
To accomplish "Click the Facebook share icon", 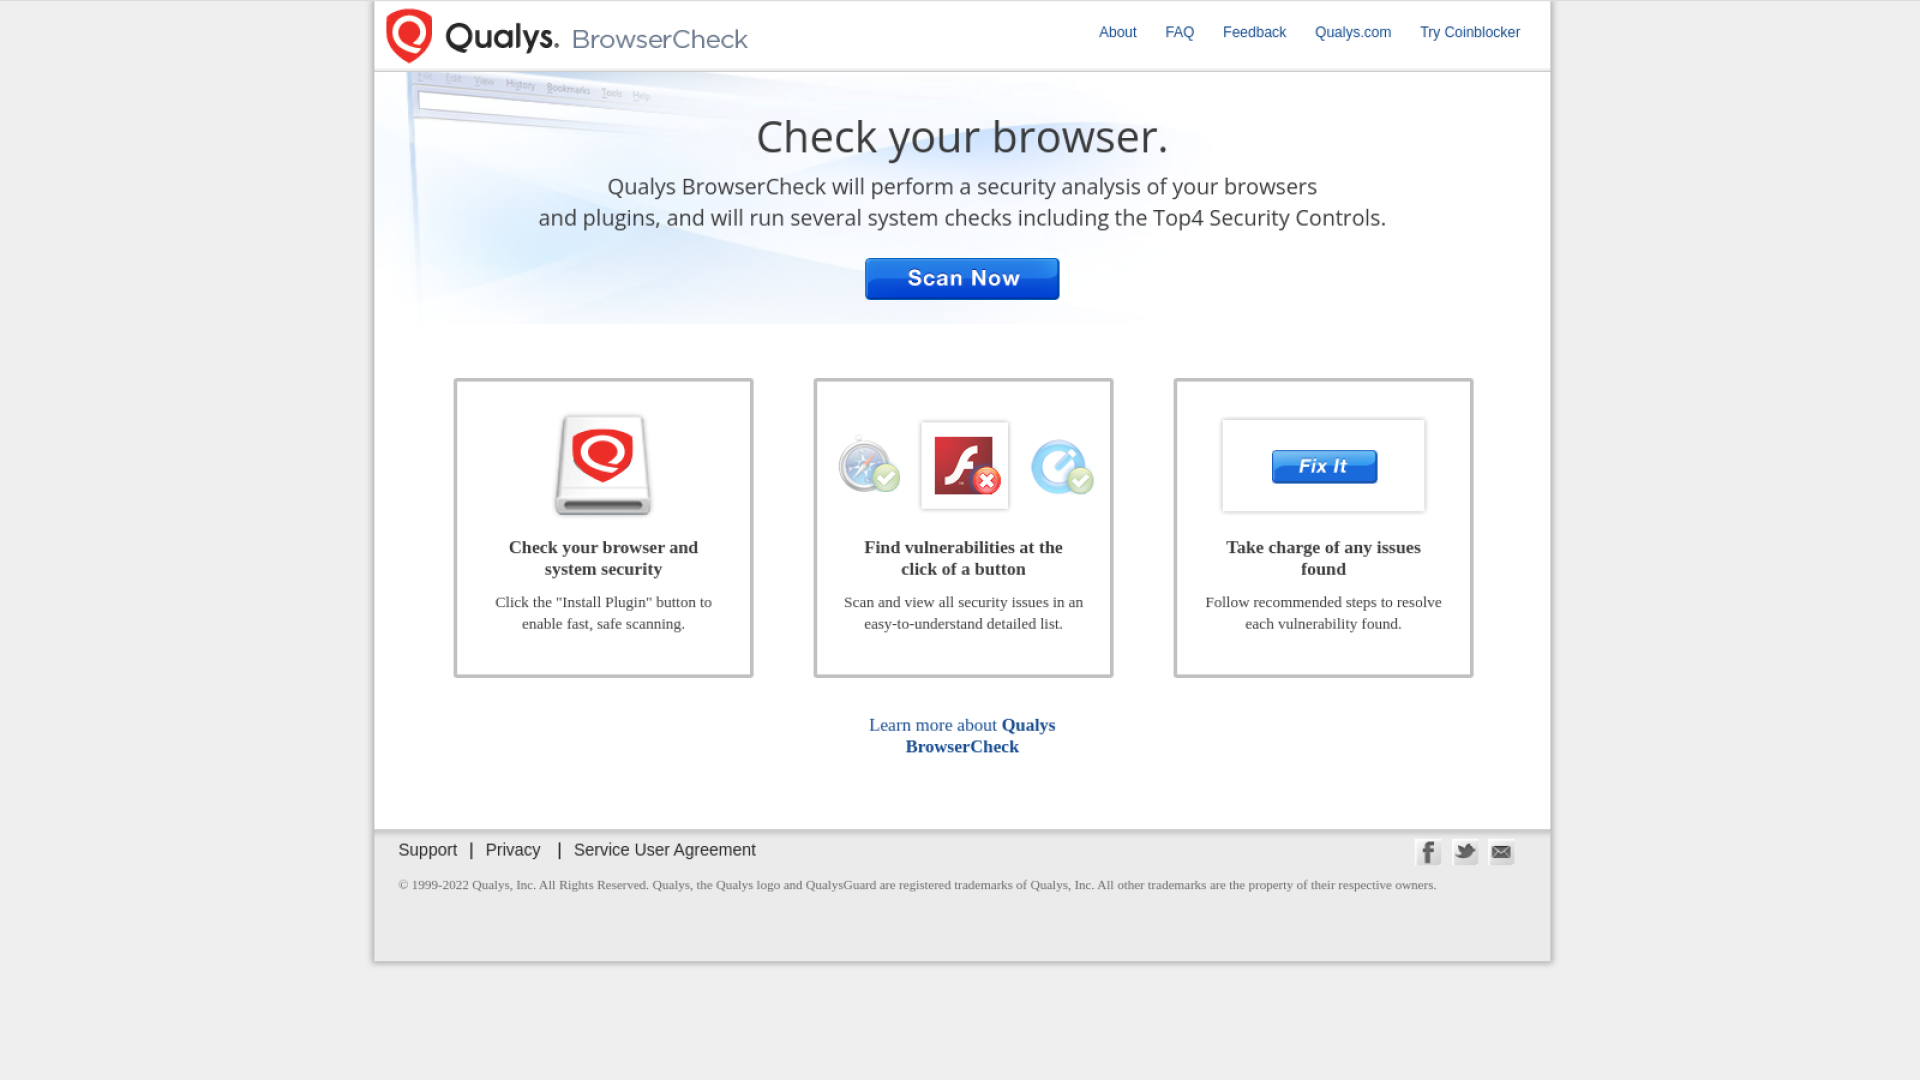I will point(1428,852).
